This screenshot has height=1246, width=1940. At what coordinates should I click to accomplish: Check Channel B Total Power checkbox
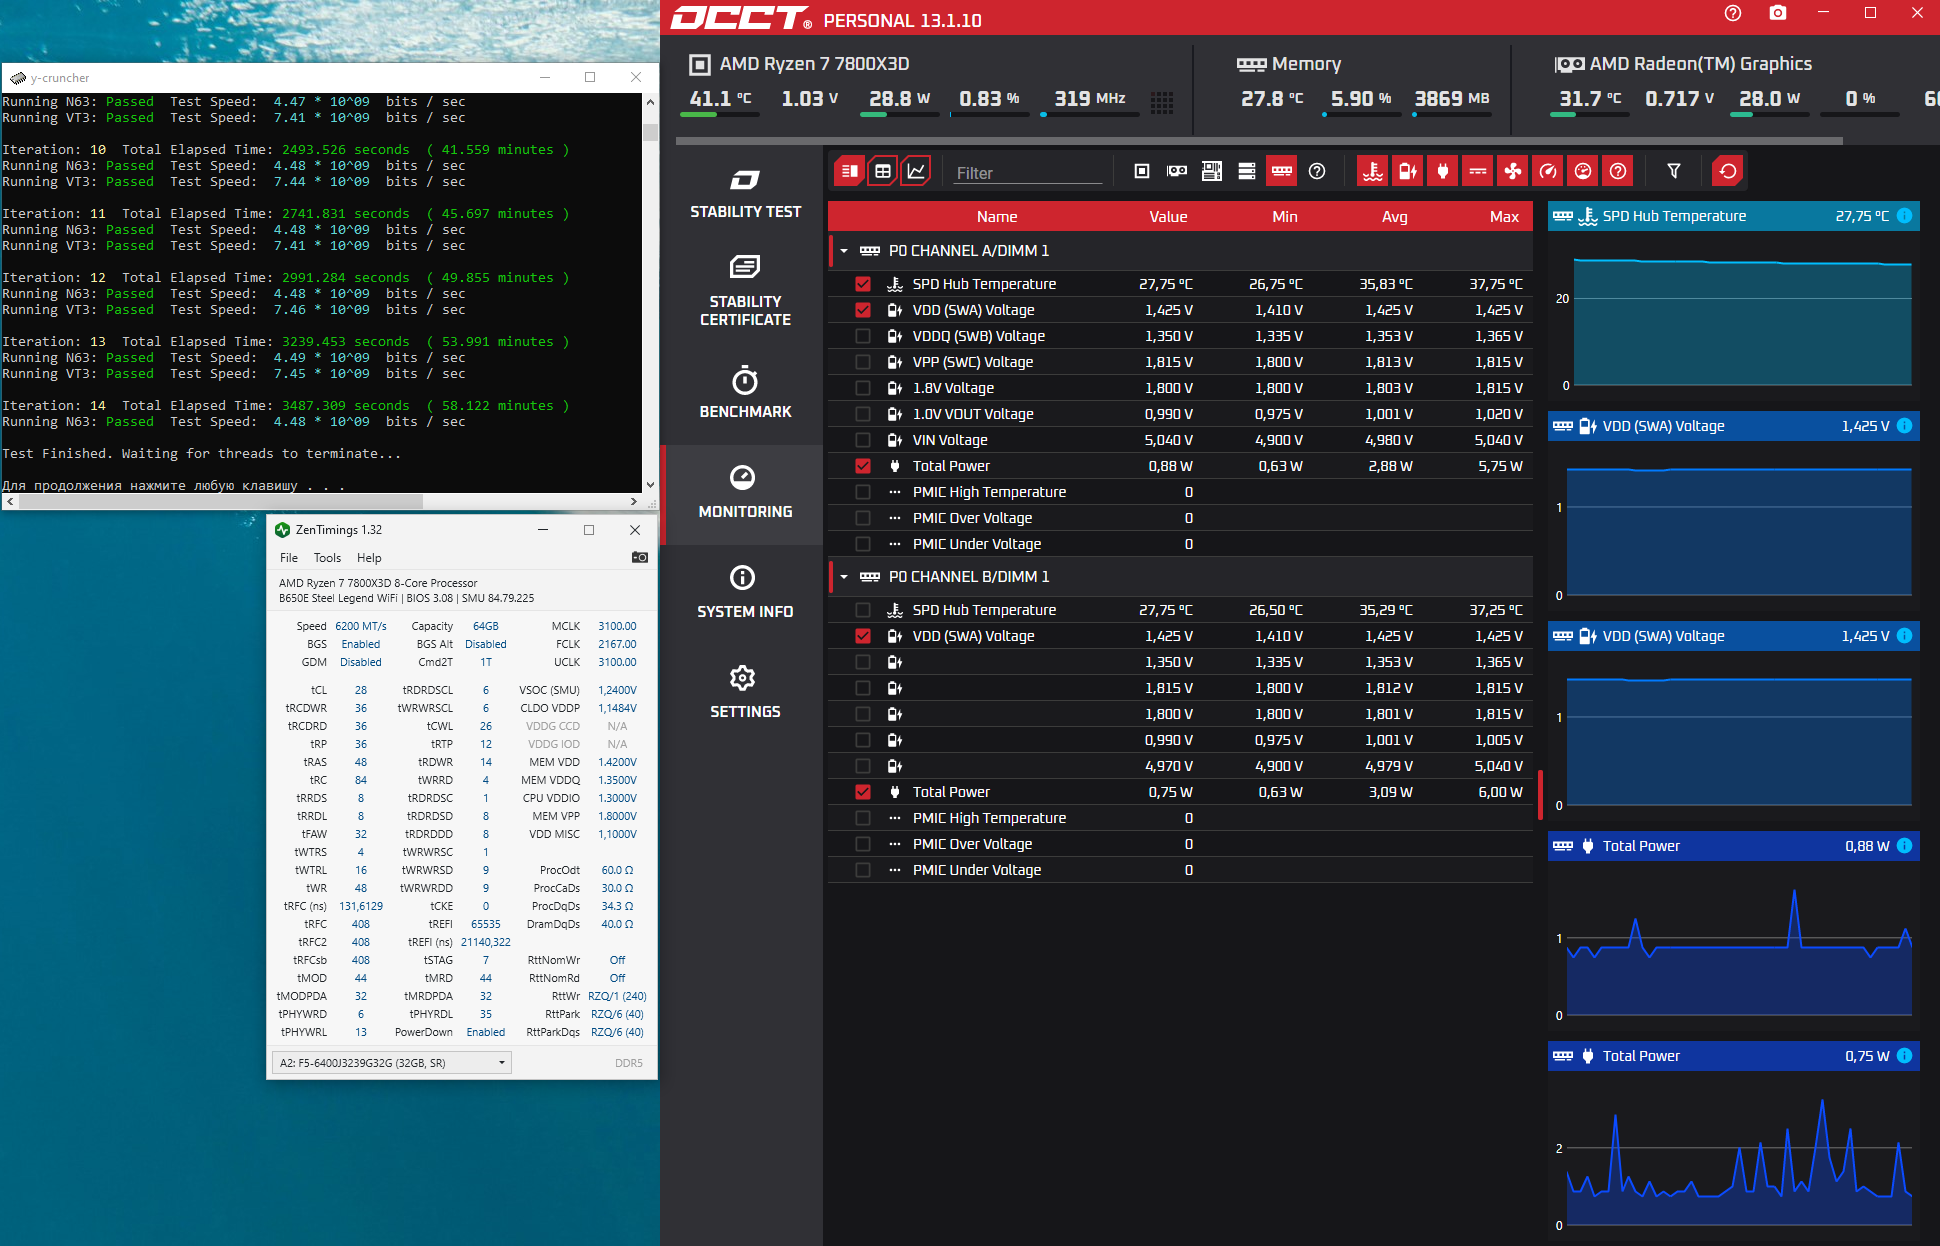(863, 792)
